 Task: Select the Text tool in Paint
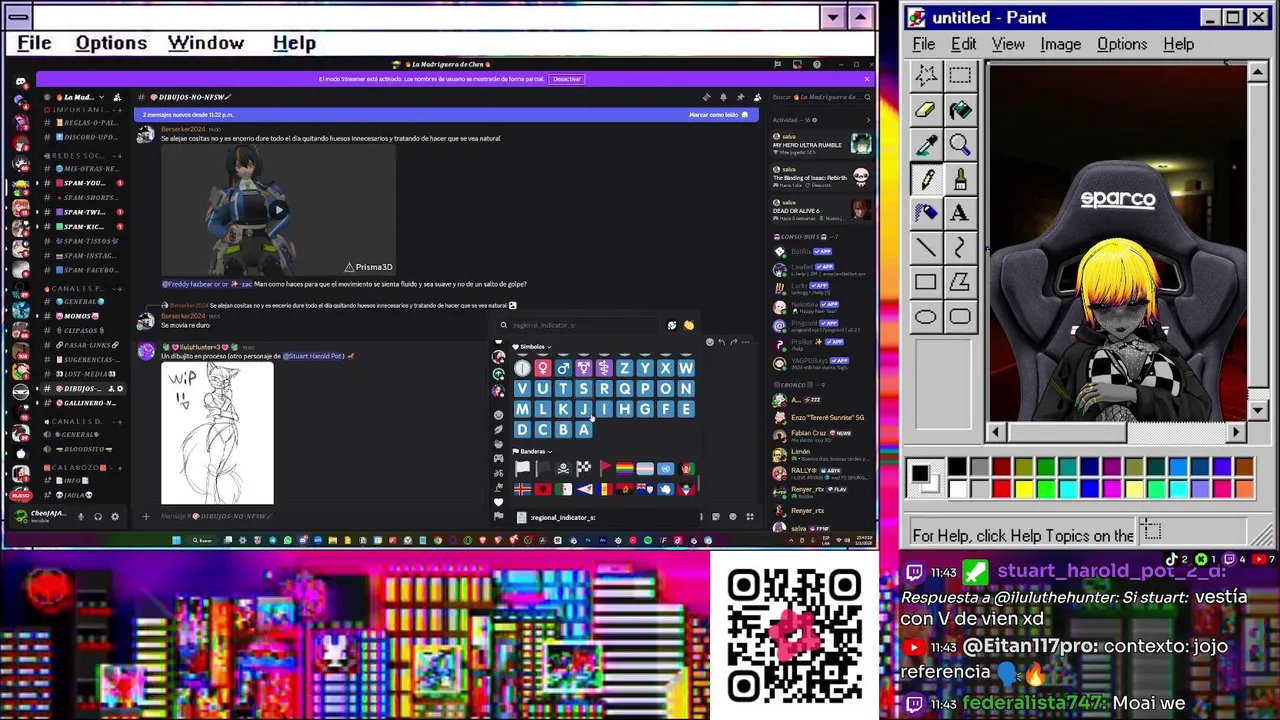coord(960,213)
